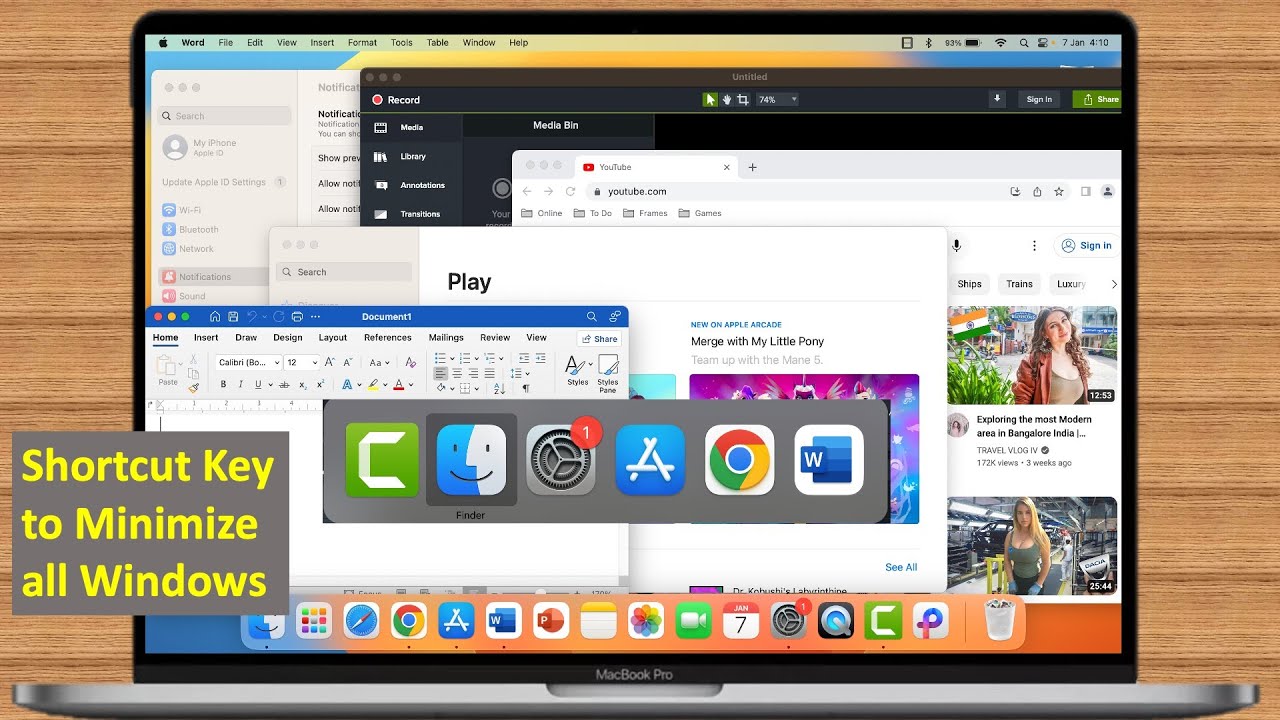Clear all formatting in Word ribbon
Screen dimensions: 1280x720
(411, 362)
